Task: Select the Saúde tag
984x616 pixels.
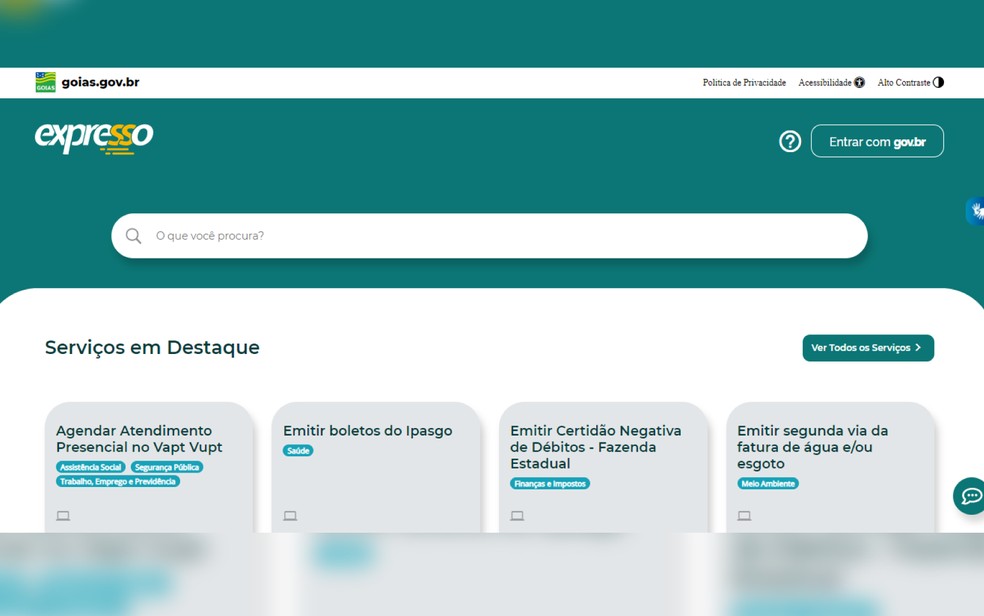Action: tap(298, 451)
